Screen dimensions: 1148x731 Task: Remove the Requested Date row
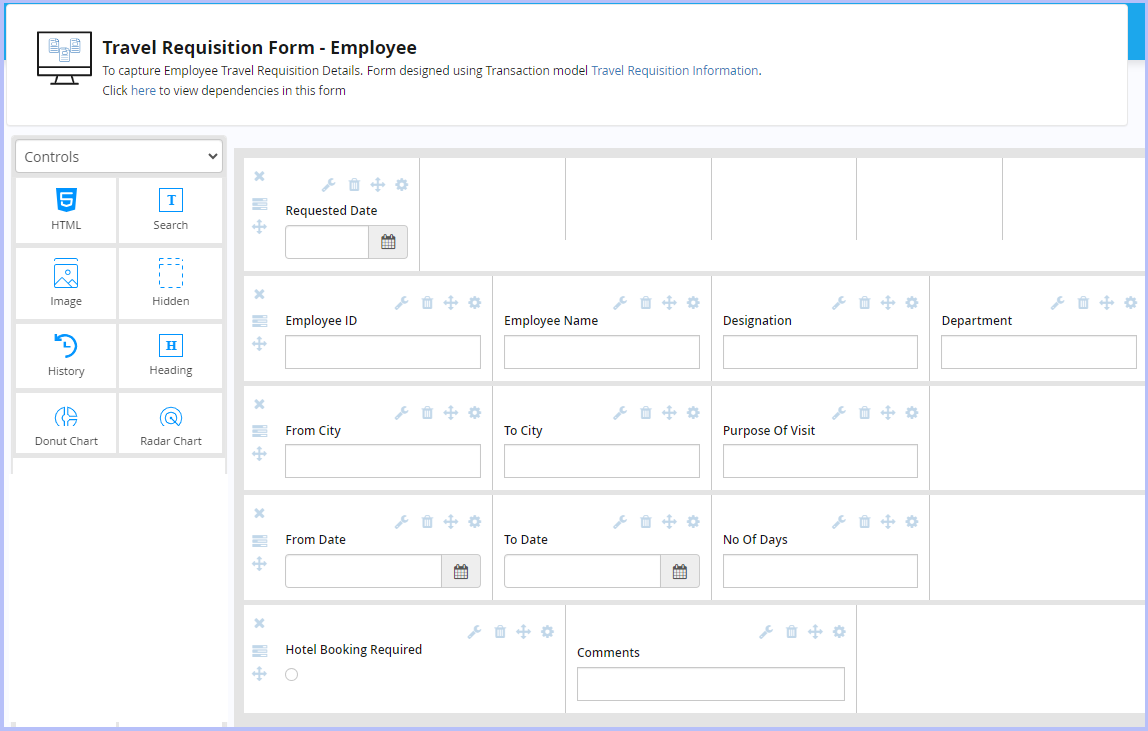click(259, 176)
